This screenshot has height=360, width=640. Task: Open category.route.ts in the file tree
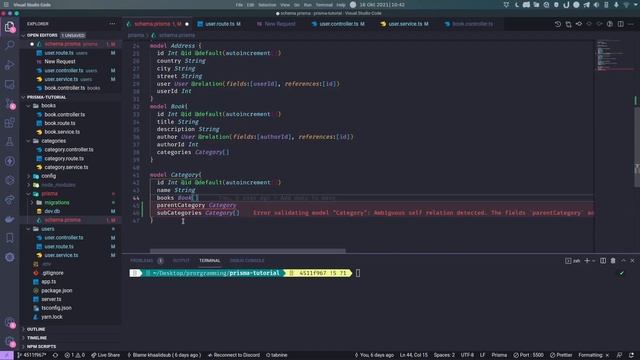pyautogui.click(x=64, y=158)
